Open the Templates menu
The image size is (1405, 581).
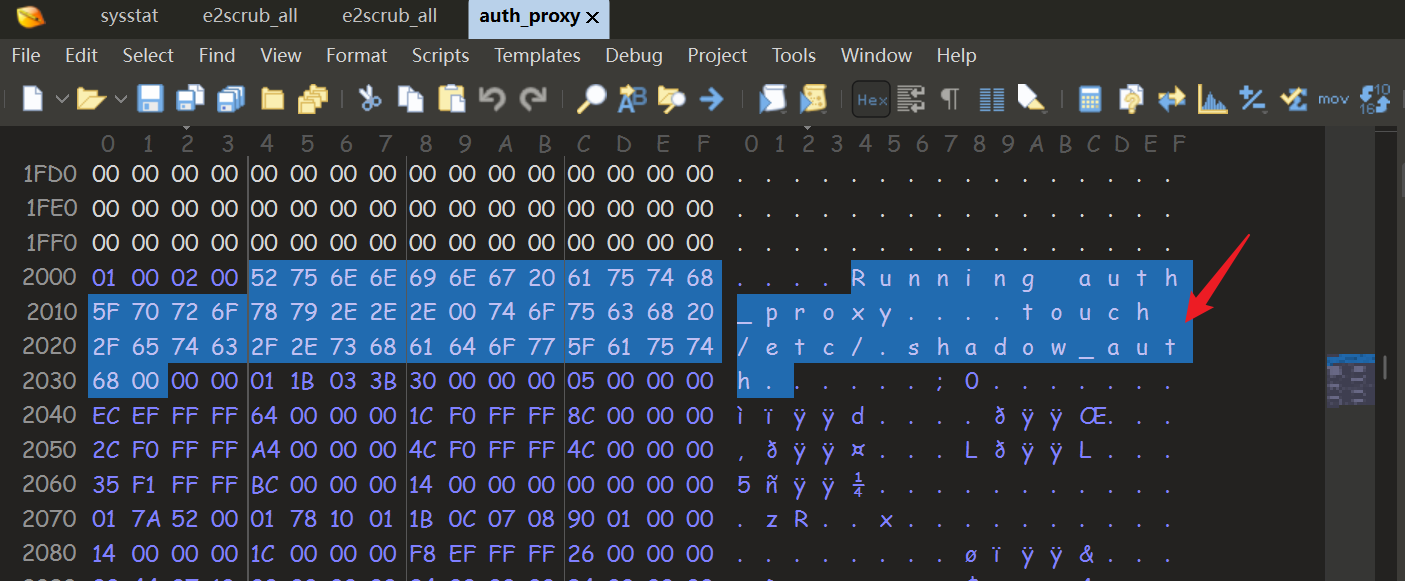(x=537, y=56)
